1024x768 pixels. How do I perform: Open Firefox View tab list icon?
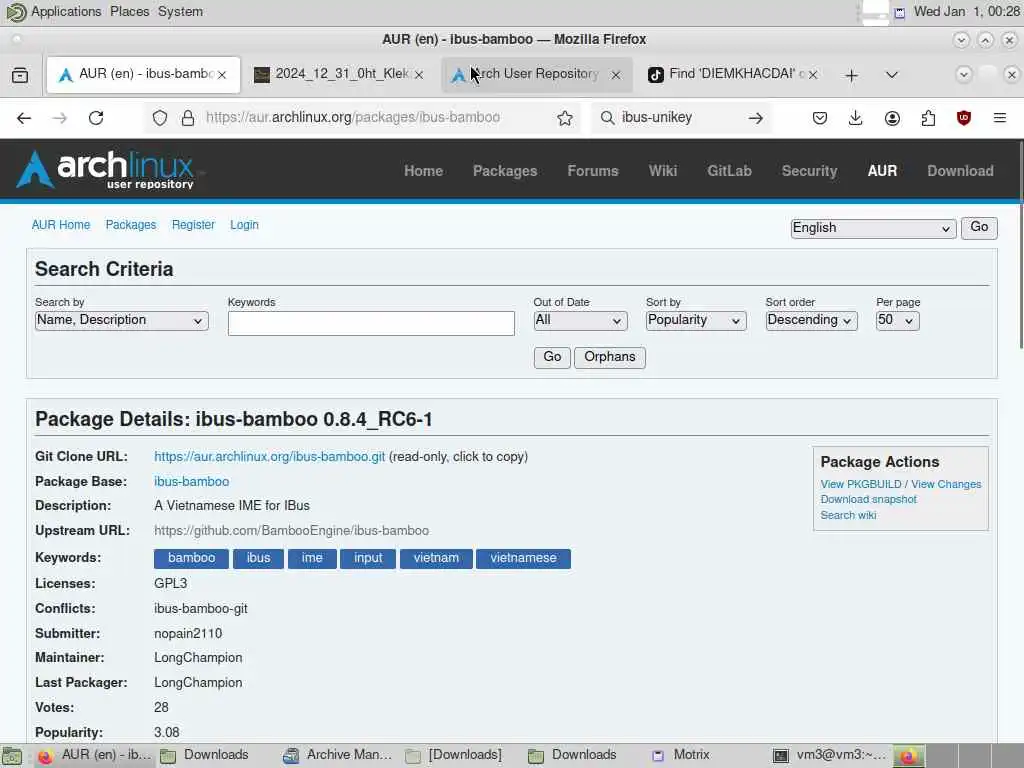20,75
